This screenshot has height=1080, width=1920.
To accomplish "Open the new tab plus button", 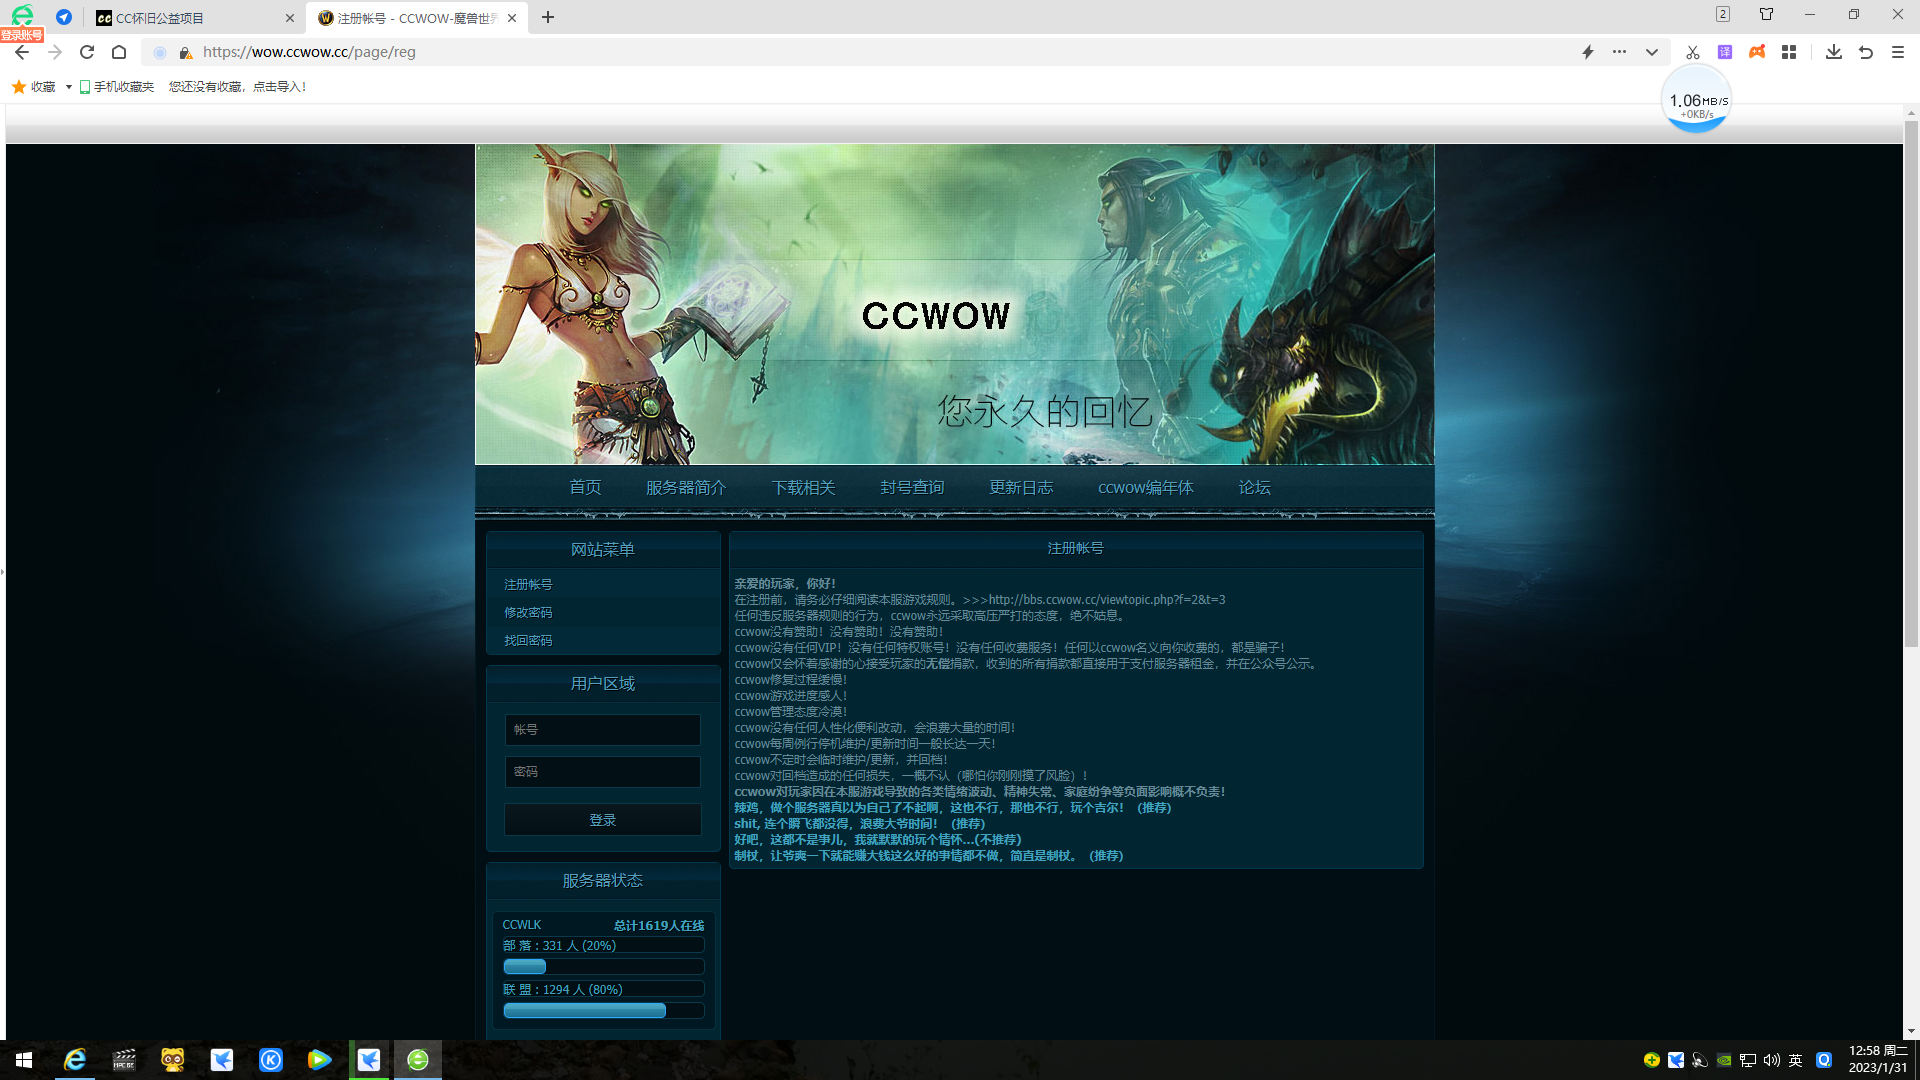I will coord(548,18).
